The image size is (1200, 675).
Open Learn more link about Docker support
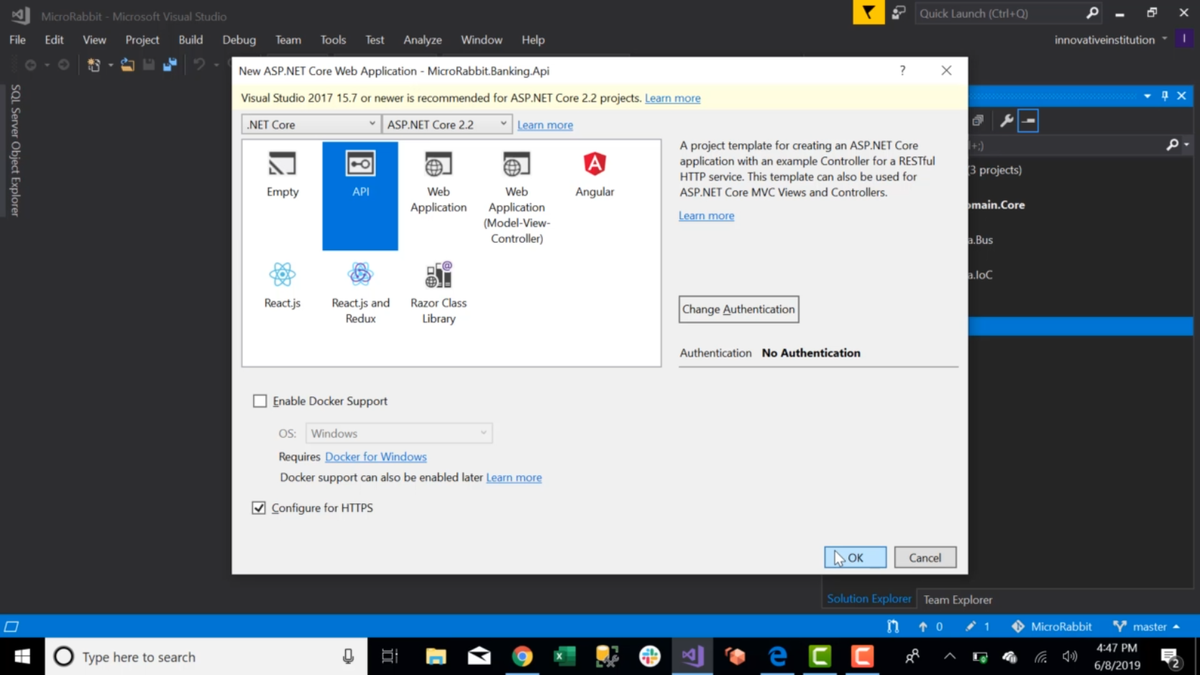tap(514, 478)
